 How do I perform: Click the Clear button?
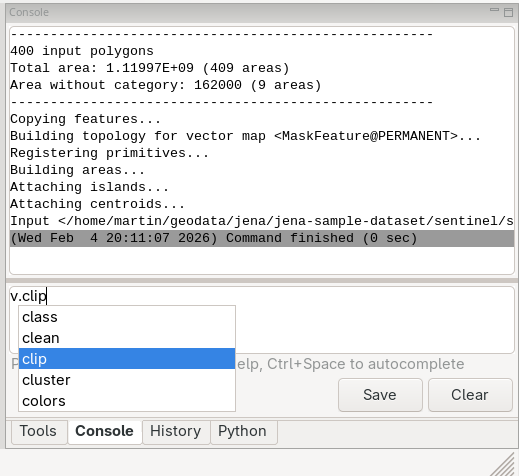(x=470, y=395)
